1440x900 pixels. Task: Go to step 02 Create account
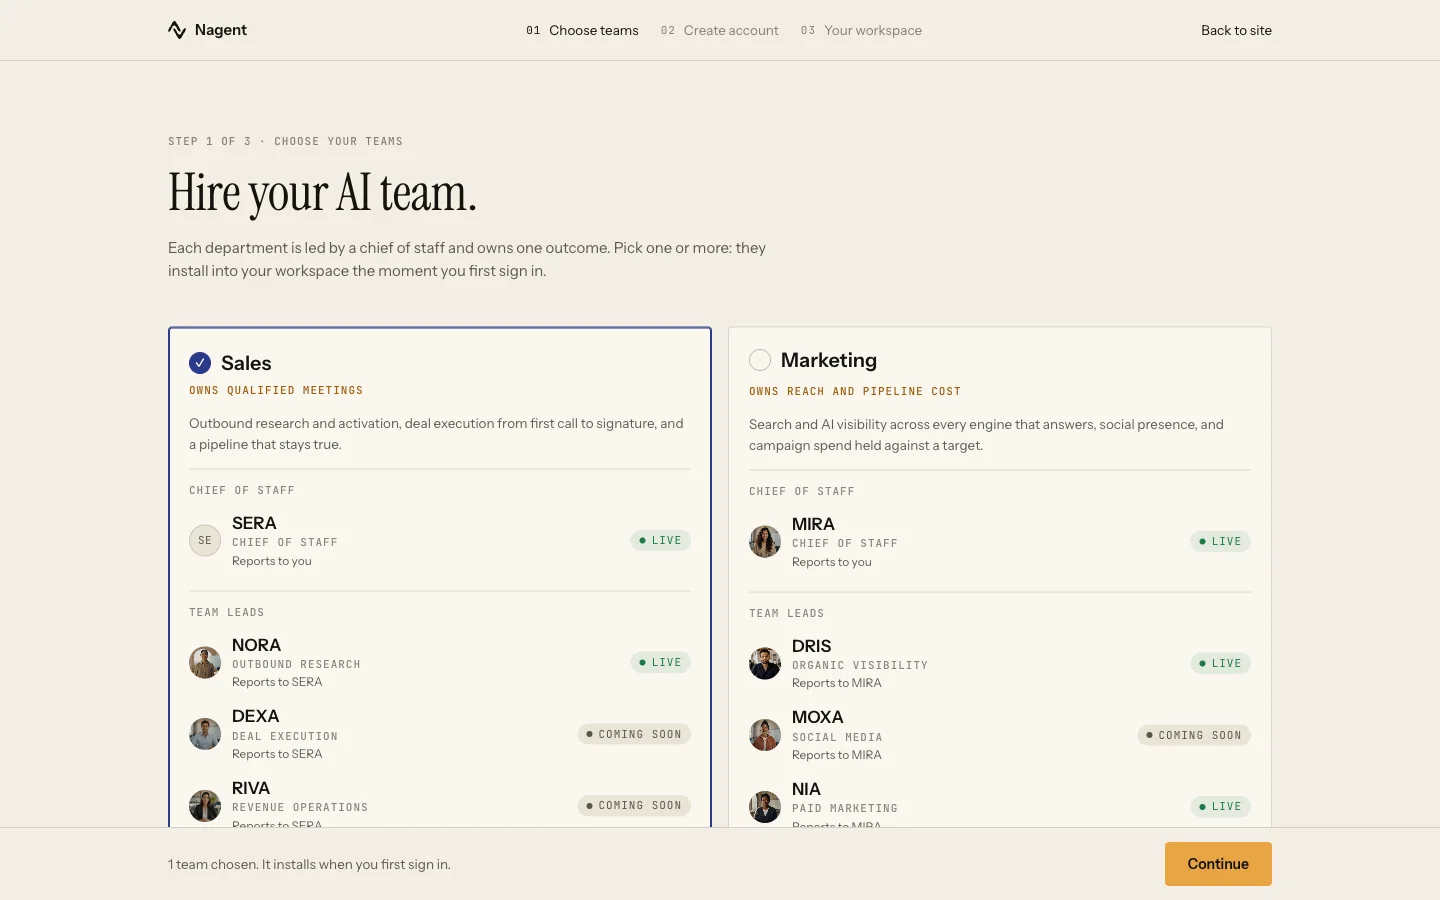719,31
